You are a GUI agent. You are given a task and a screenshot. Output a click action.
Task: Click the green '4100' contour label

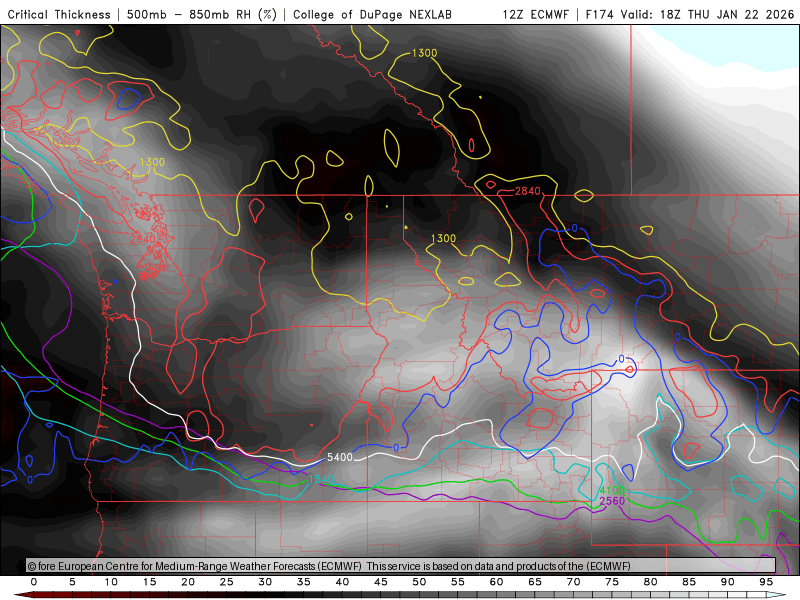(x=612, y=491)
